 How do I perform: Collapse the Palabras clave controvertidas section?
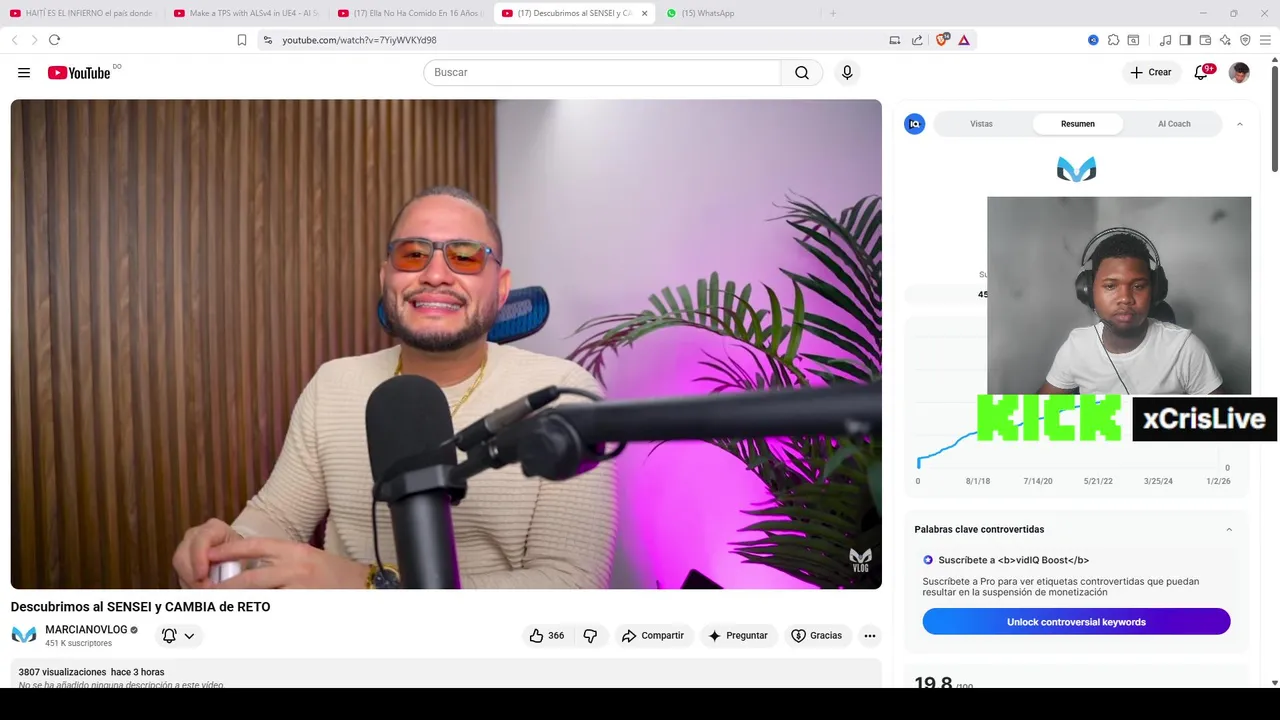tap(1229, 530)
